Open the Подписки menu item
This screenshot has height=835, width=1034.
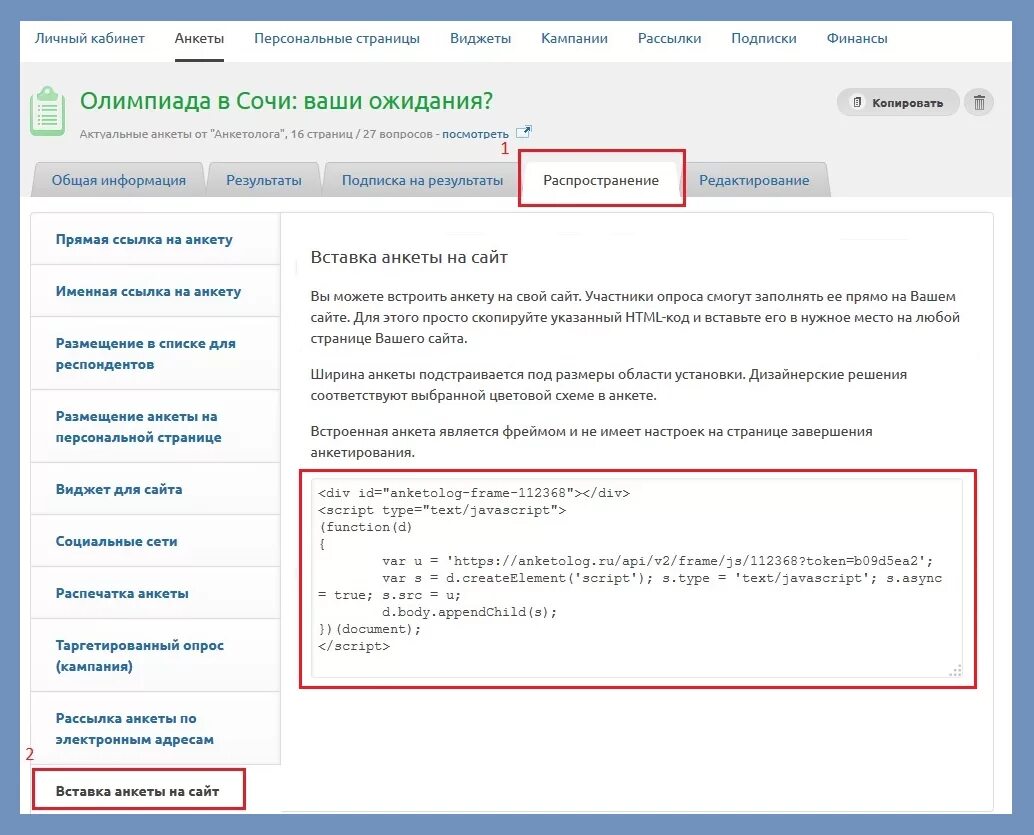[x=764, y=38]
